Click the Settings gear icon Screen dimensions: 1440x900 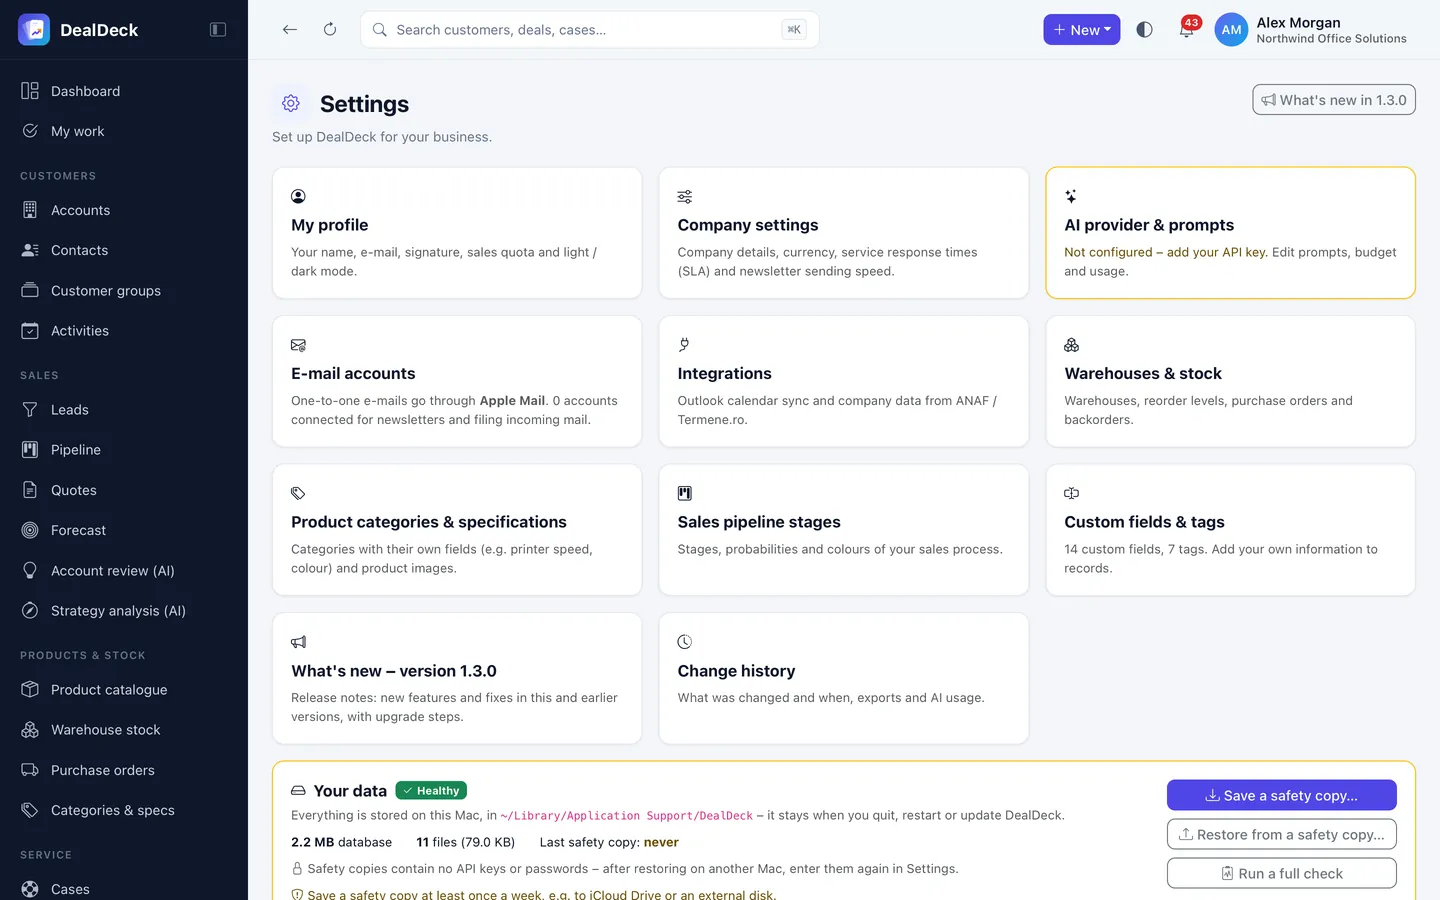291,103
